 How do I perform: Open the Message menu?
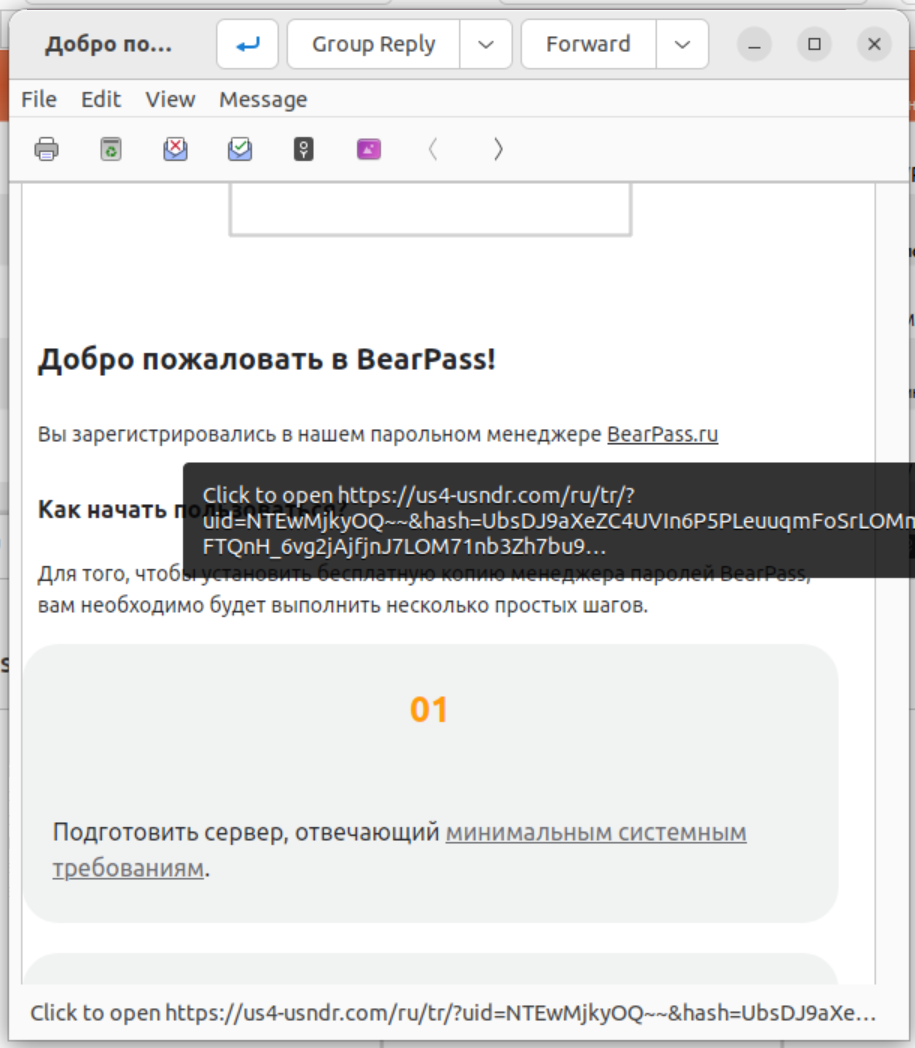point(263,100)
